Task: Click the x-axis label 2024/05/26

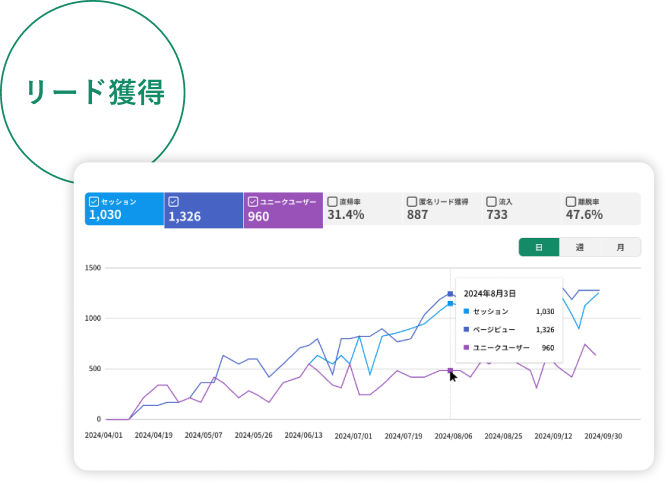Action: click(x=253, y=436)
